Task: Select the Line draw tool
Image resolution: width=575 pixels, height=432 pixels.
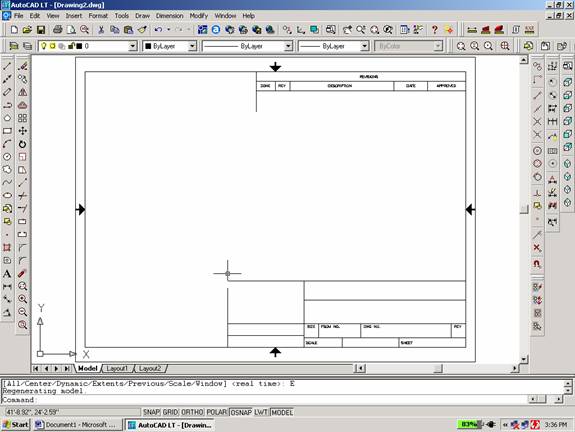Action: point(7,66)
